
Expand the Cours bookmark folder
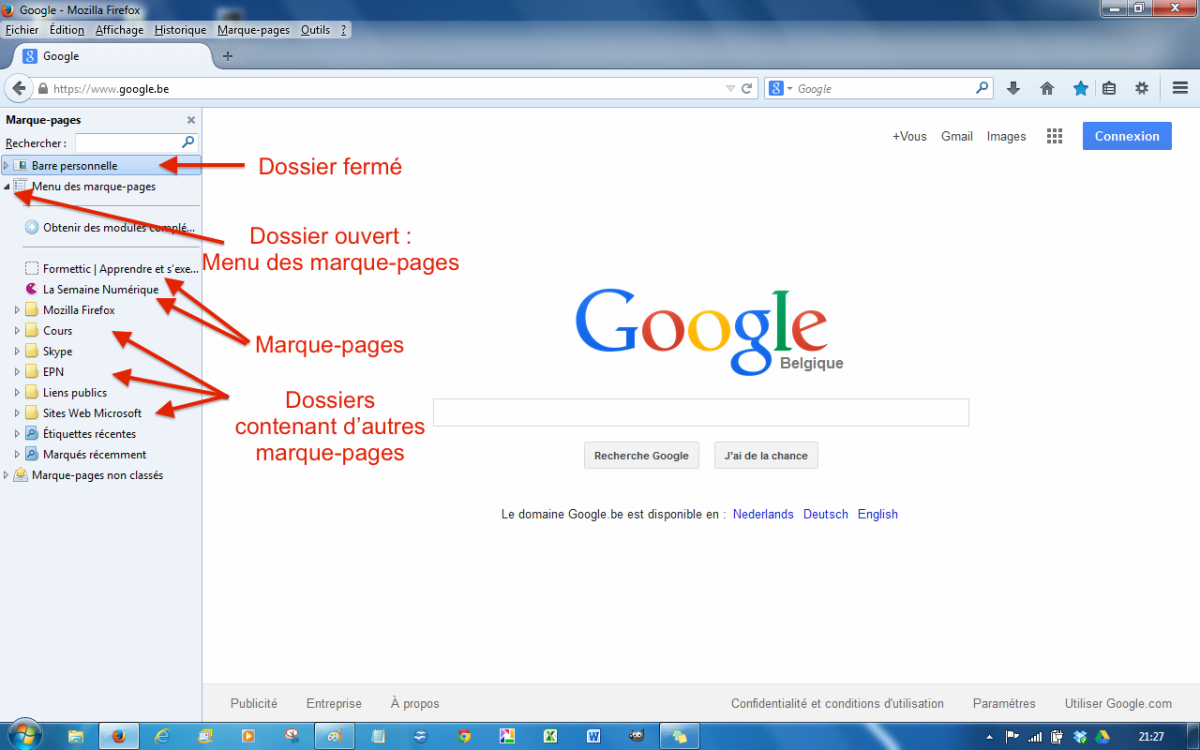click(17, 331)
